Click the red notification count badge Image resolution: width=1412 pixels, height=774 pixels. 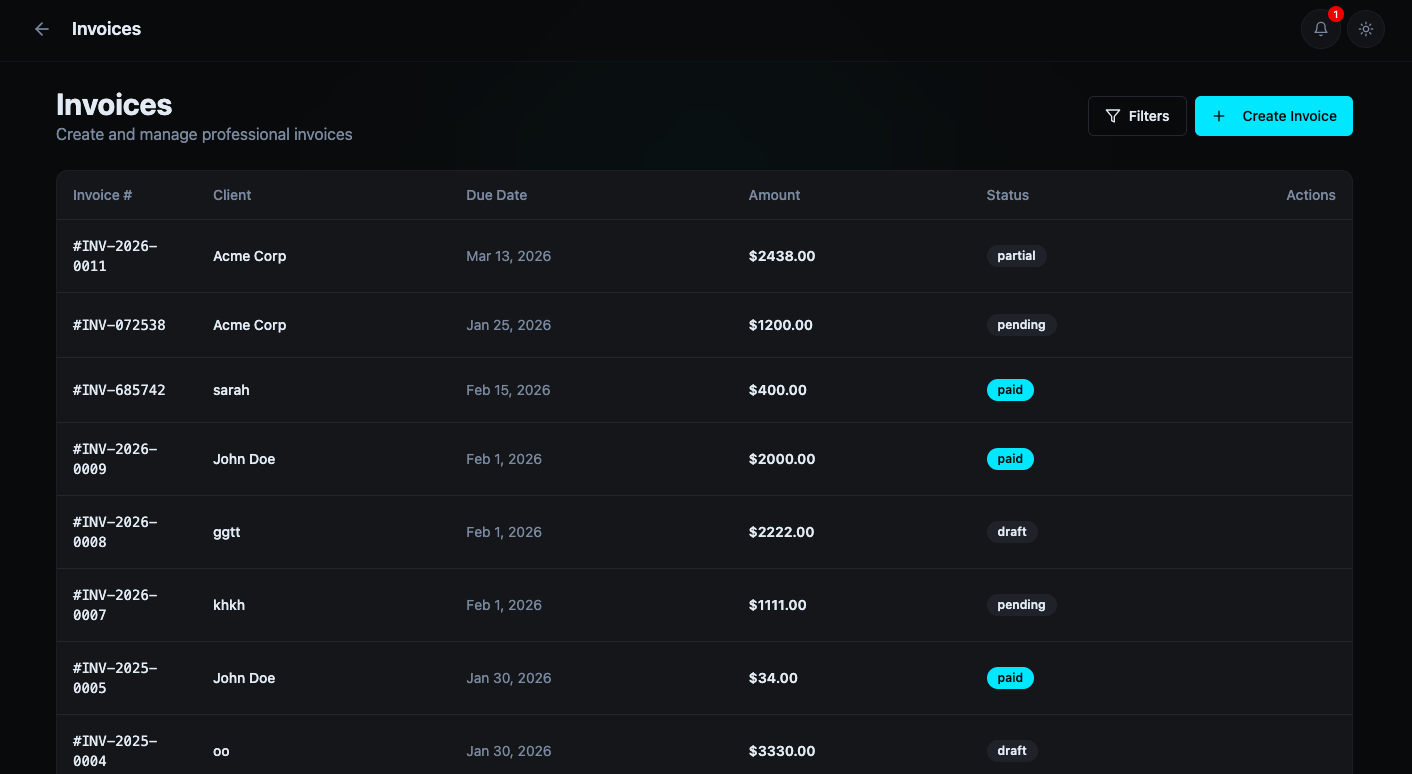click(x=1335, y=15)
